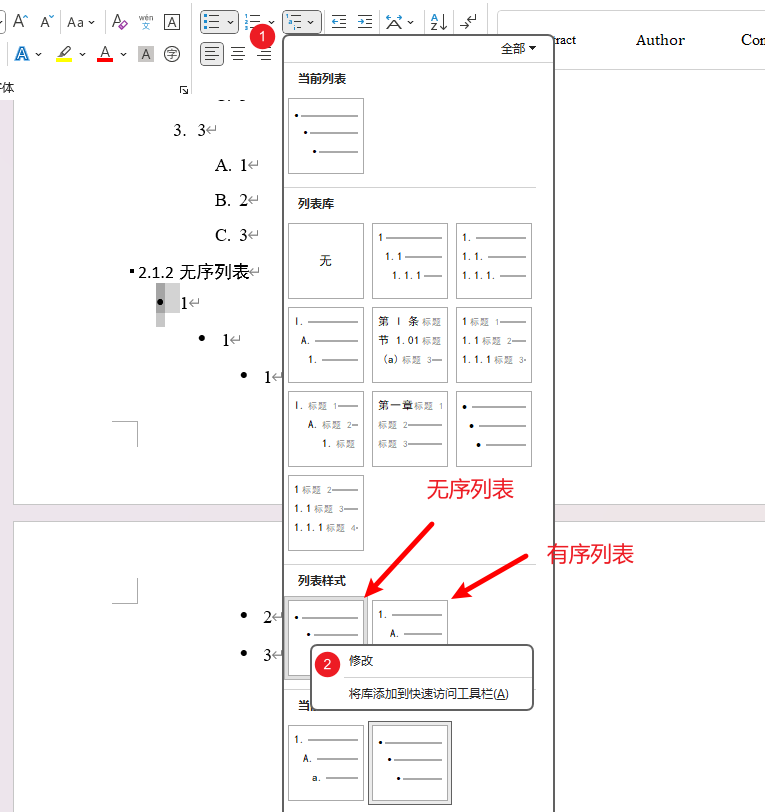Choose the I., A., 1. list thumbnail
Viewport: 765px width, 812px height.
pyautogui.click(x=326, y=345)
